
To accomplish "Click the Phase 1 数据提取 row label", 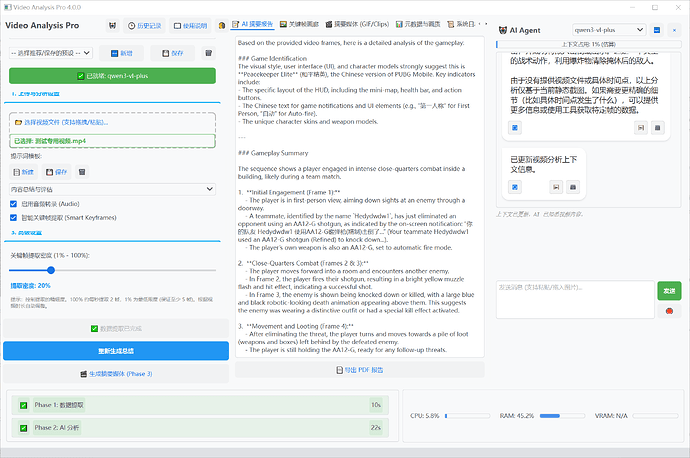I will point(59,405).
